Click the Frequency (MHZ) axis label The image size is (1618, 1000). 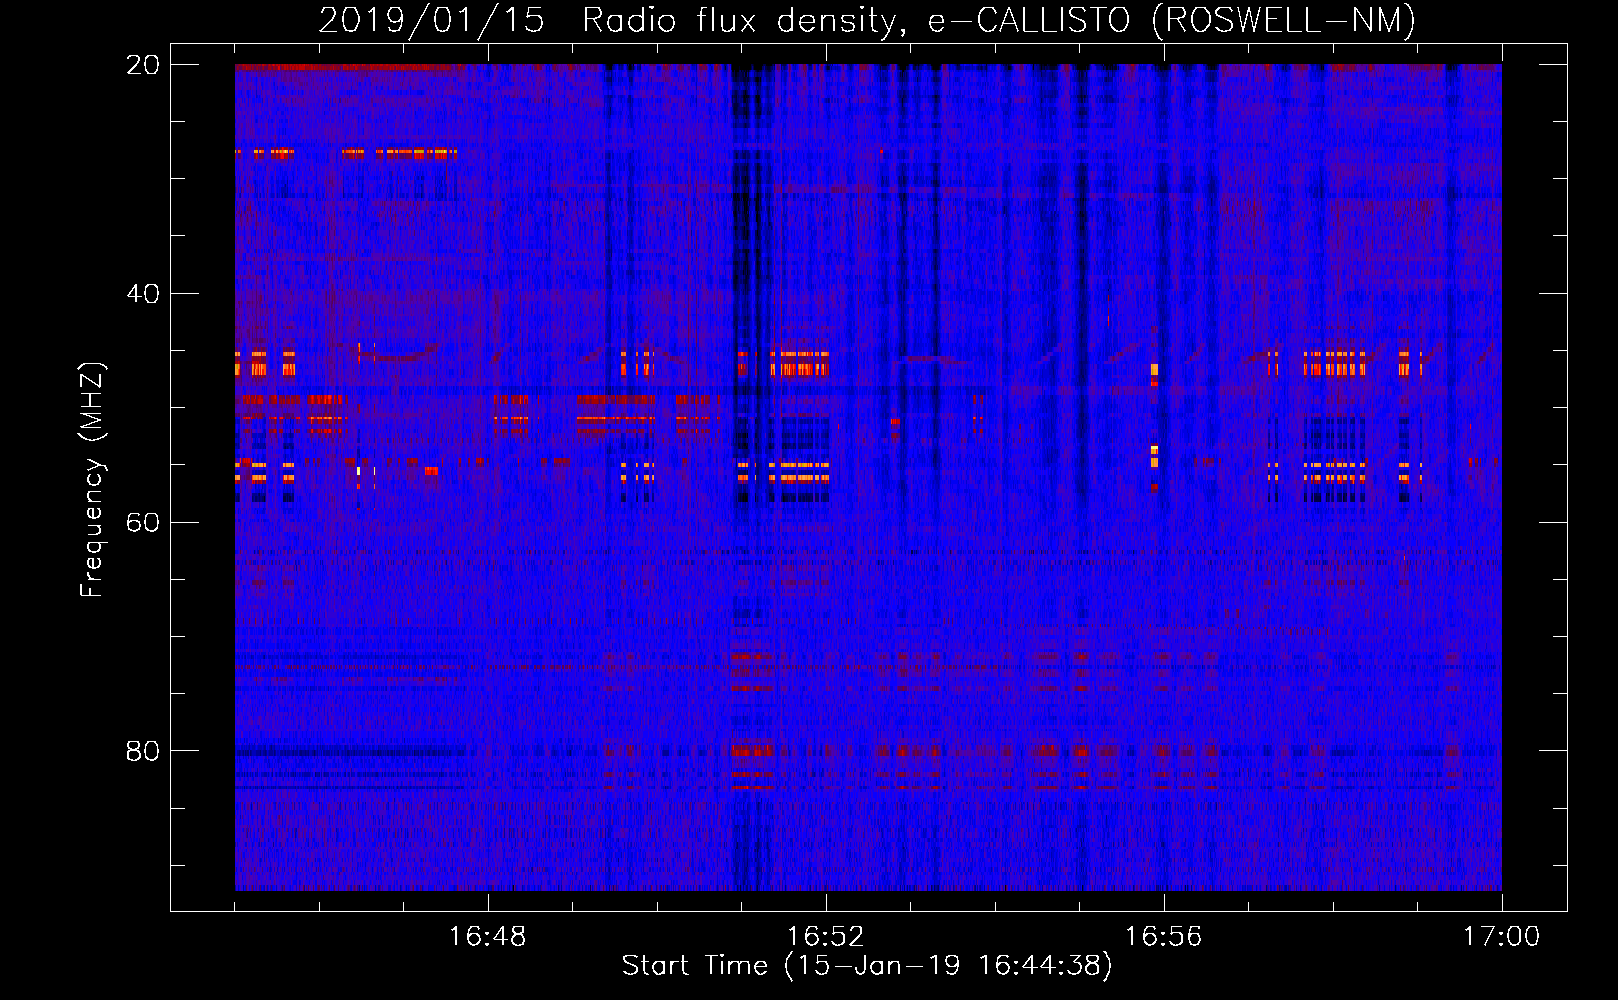click(x=92, y=480)
